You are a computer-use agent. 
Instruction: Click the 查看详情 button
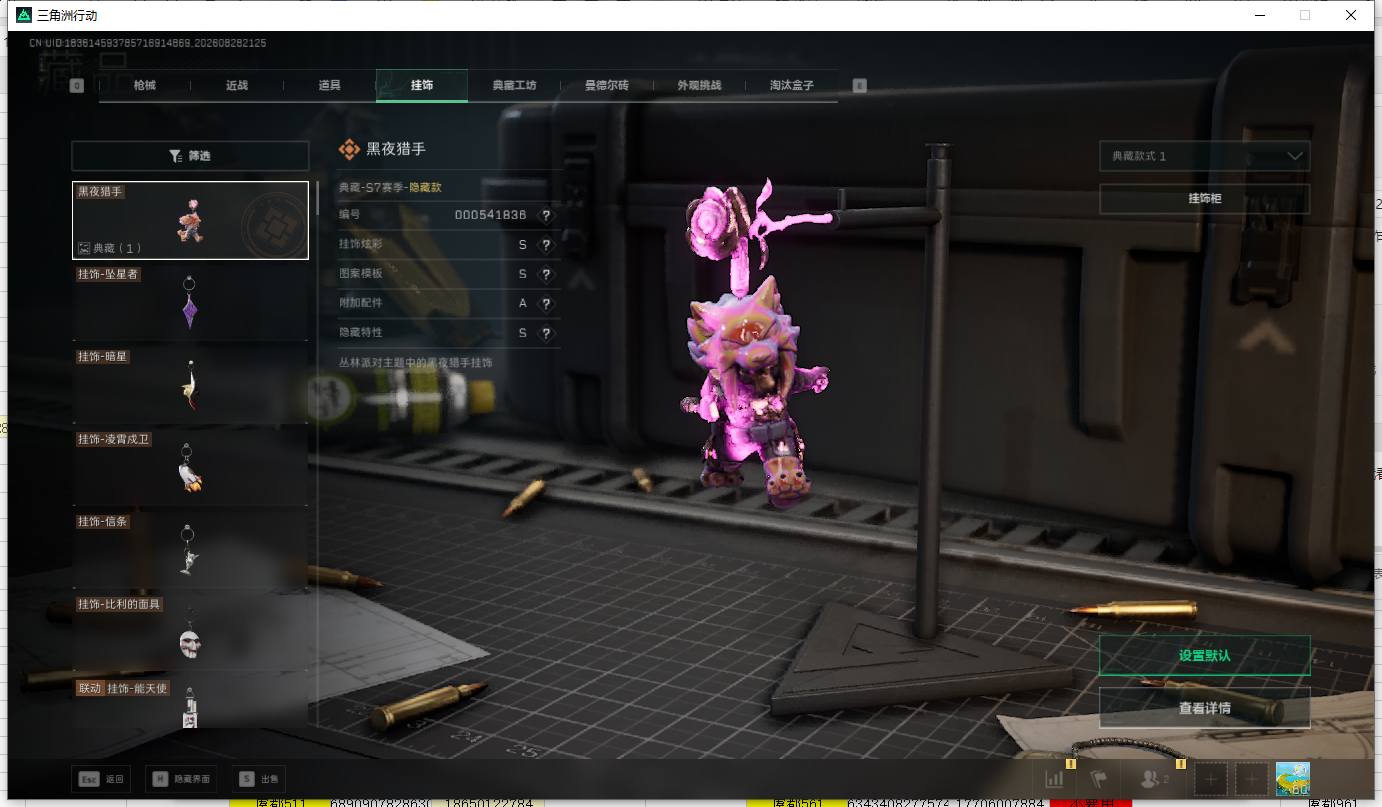pos(1204,708)
